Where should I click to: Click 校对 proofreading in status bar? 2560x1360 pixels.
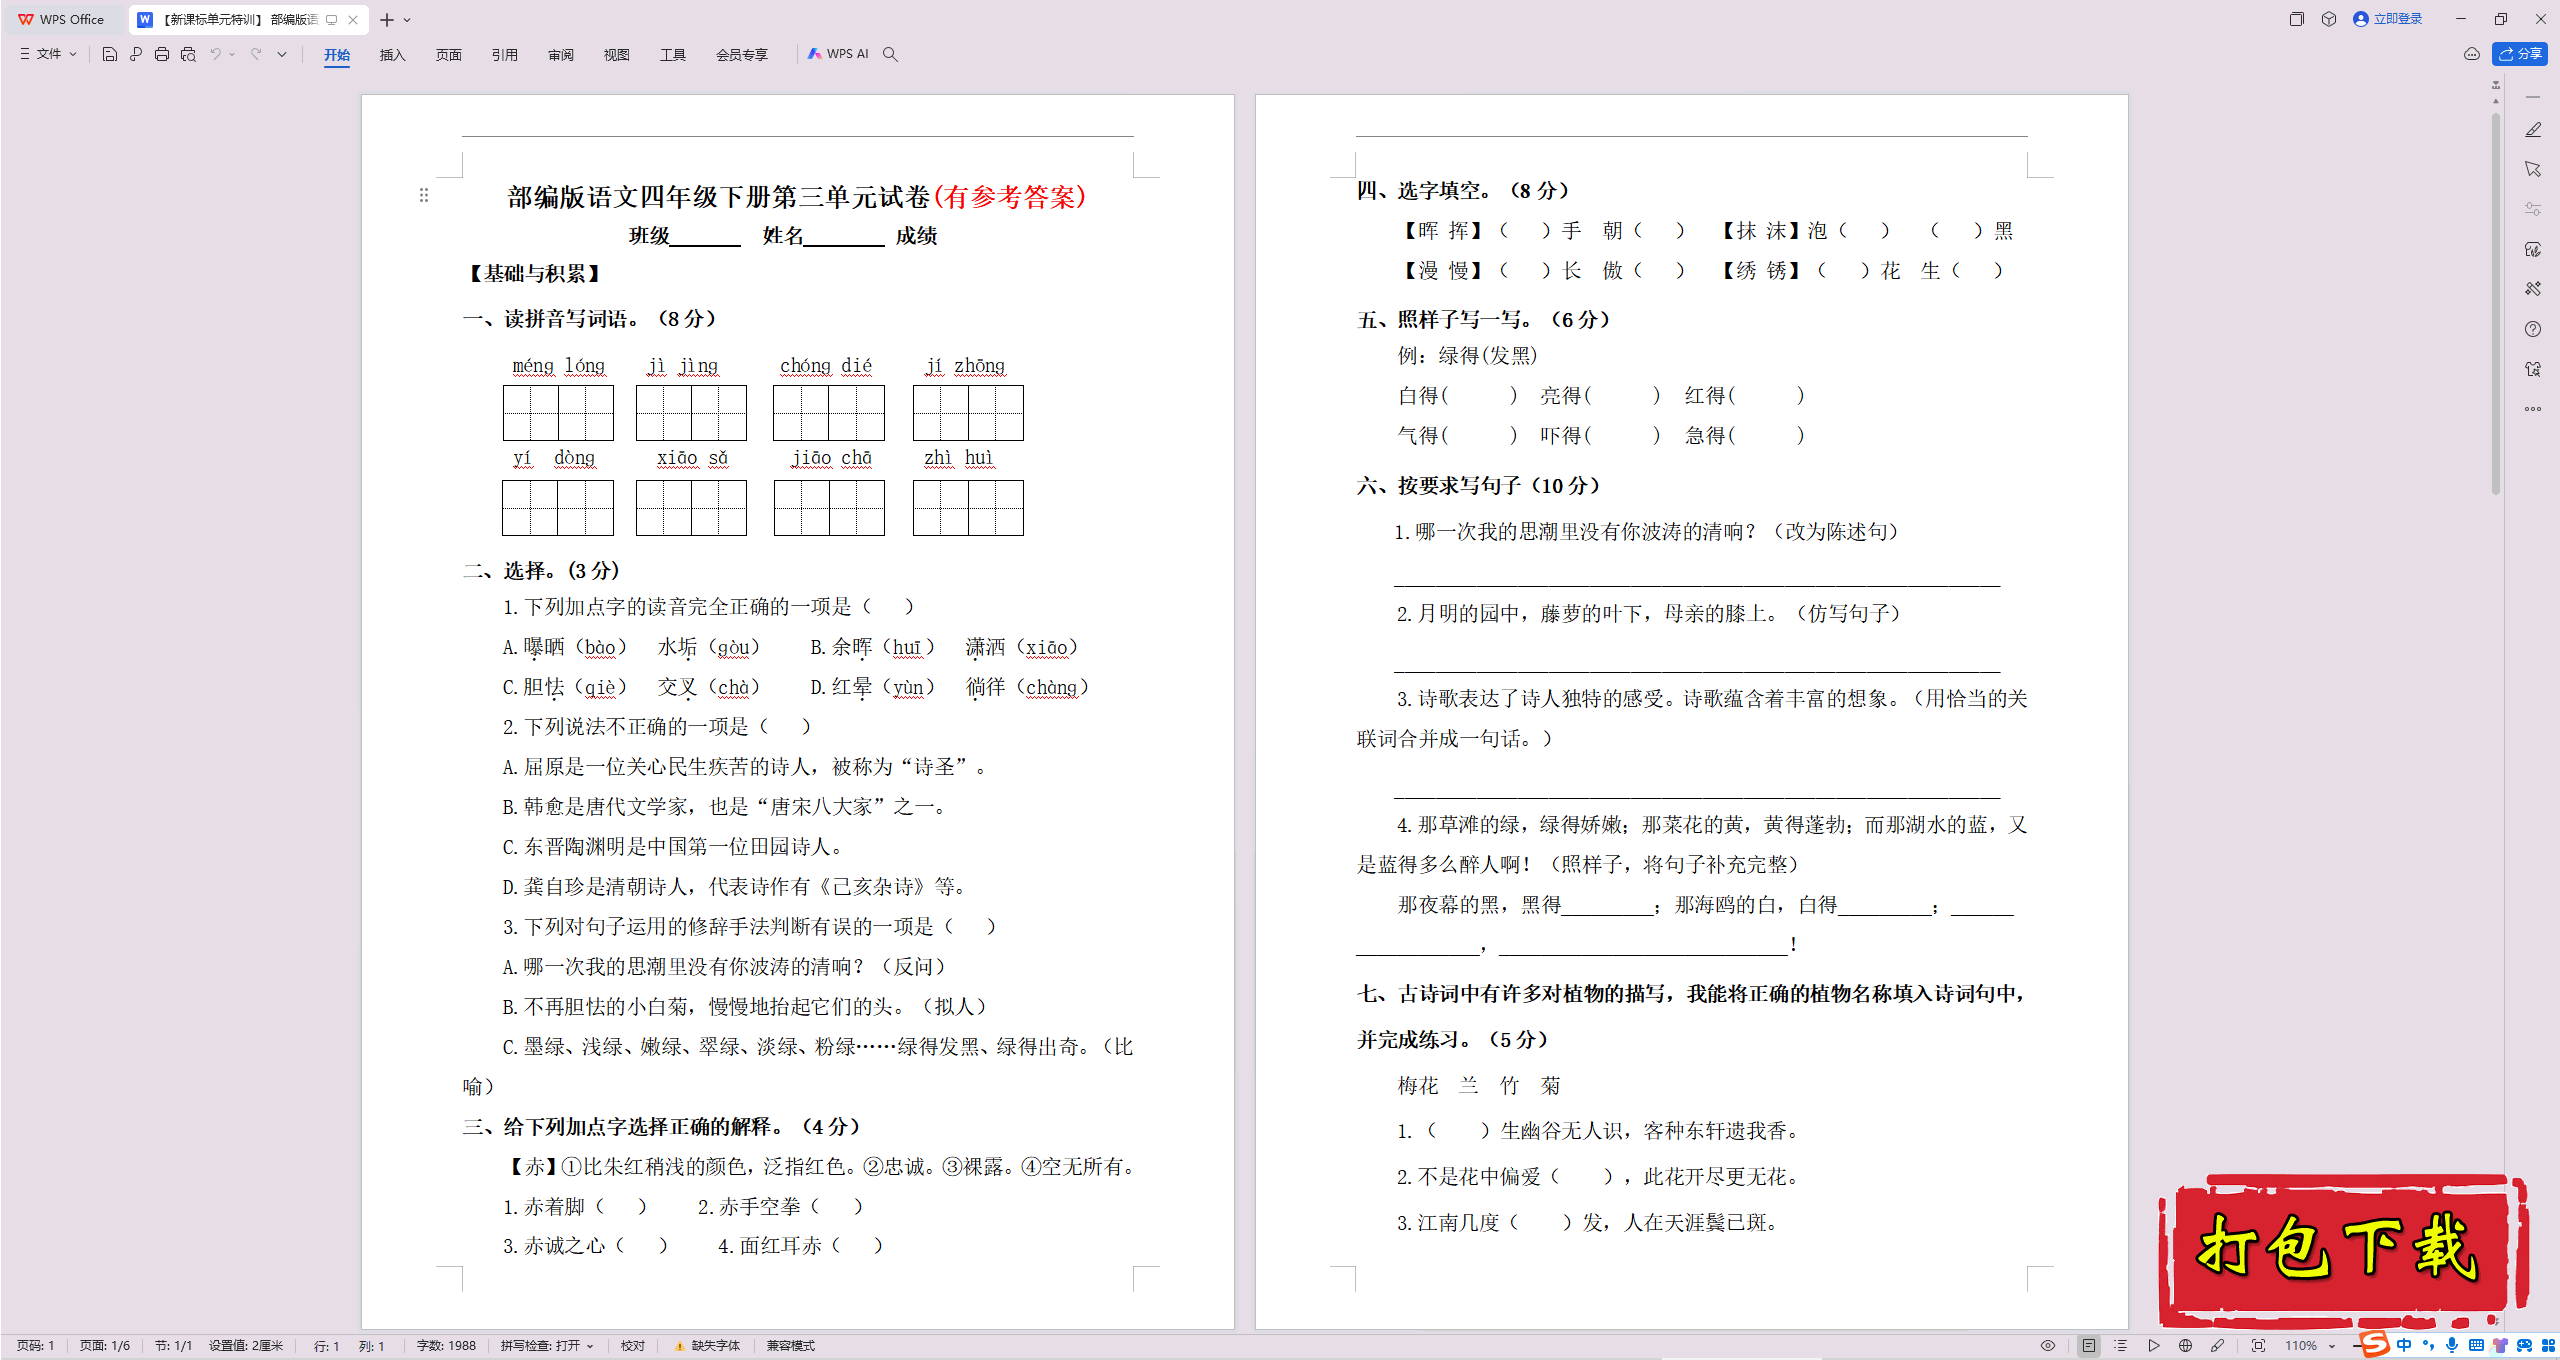pos(633,1346)
